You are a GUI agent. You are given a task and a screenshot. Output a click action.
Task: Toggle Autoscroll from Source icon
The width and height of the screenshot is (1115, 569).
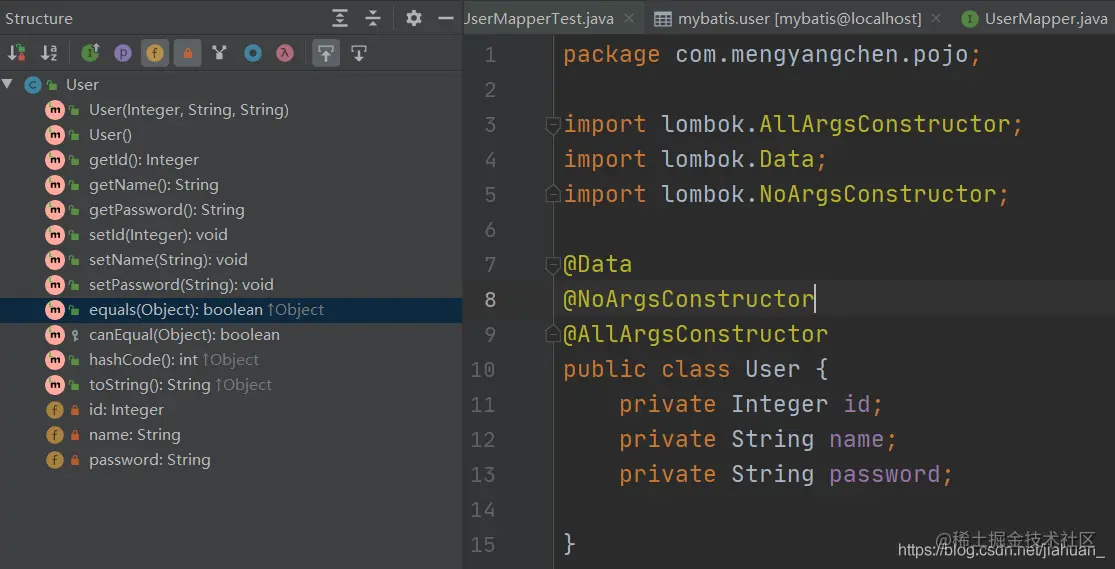coord(359,53)
